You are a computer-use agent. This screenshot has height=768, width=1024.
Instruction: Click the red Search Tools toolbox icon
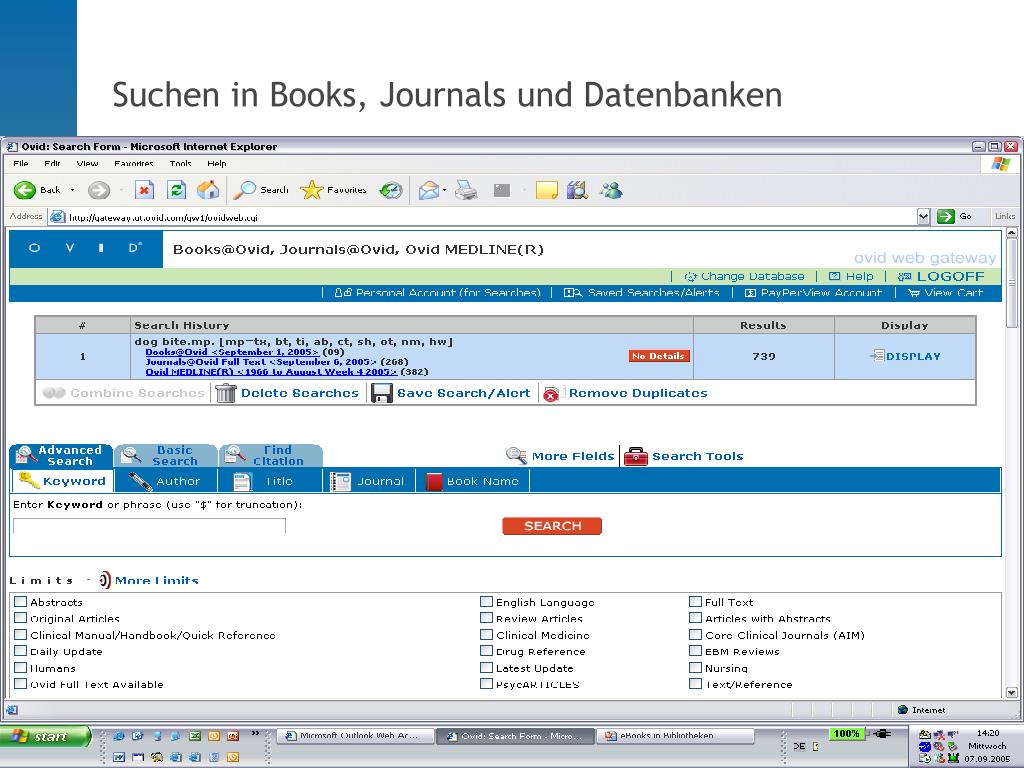[635, 456]
